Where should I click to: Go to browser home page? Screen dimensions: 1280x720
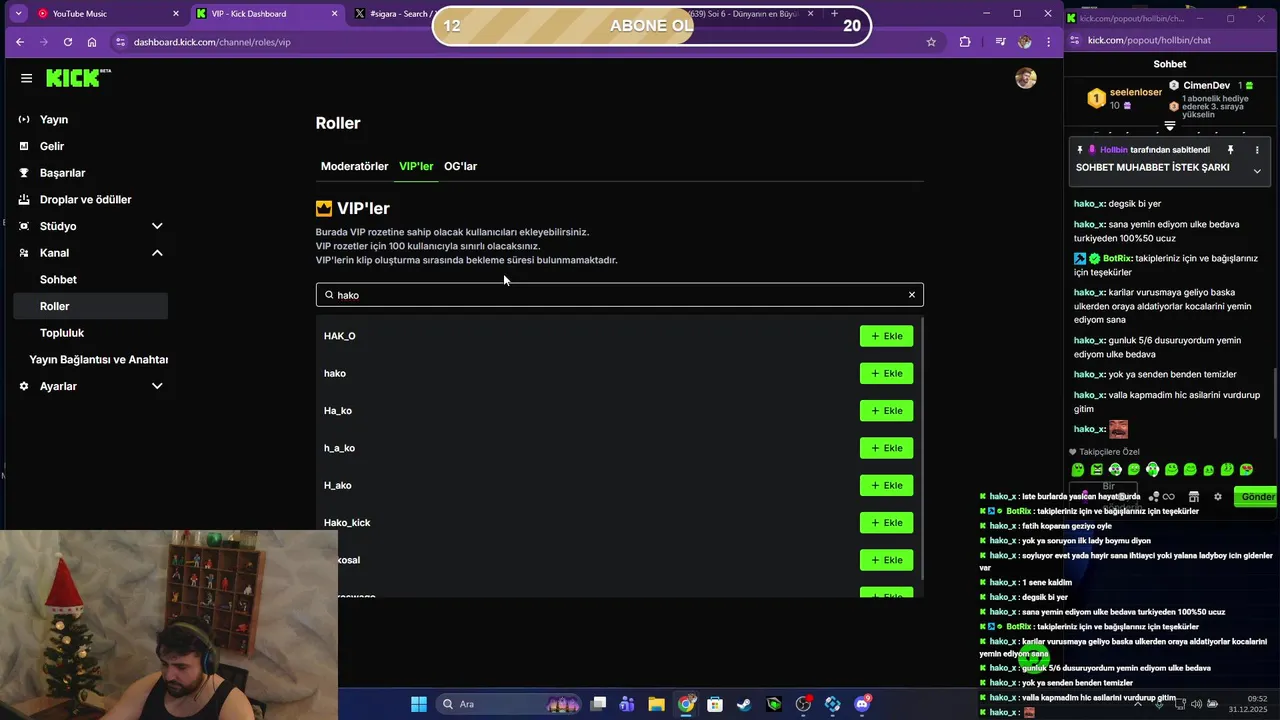coord(92,42)
